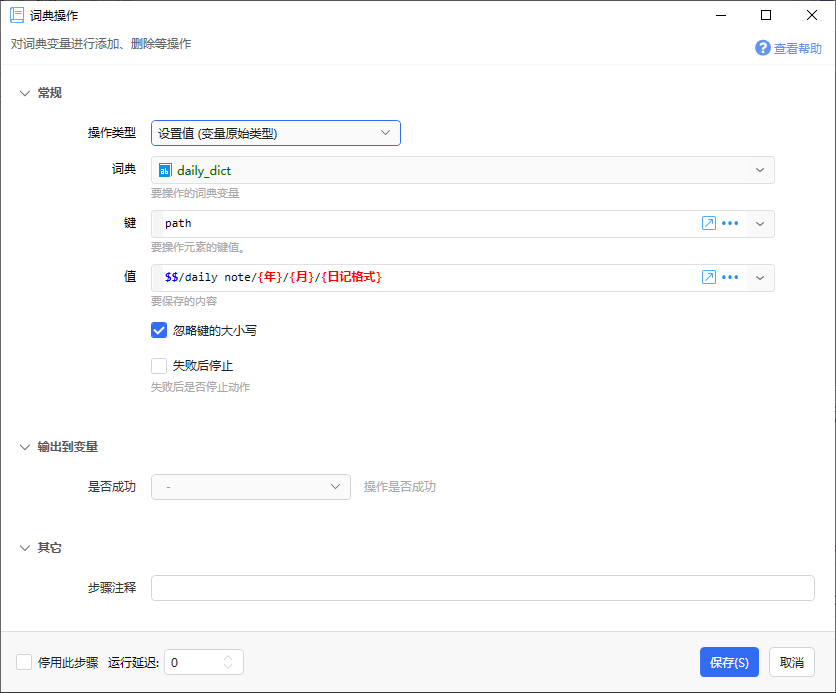Click the 保存(S) button
The height and width of the screenshot is (693, 836).
(x=729, y=662)
